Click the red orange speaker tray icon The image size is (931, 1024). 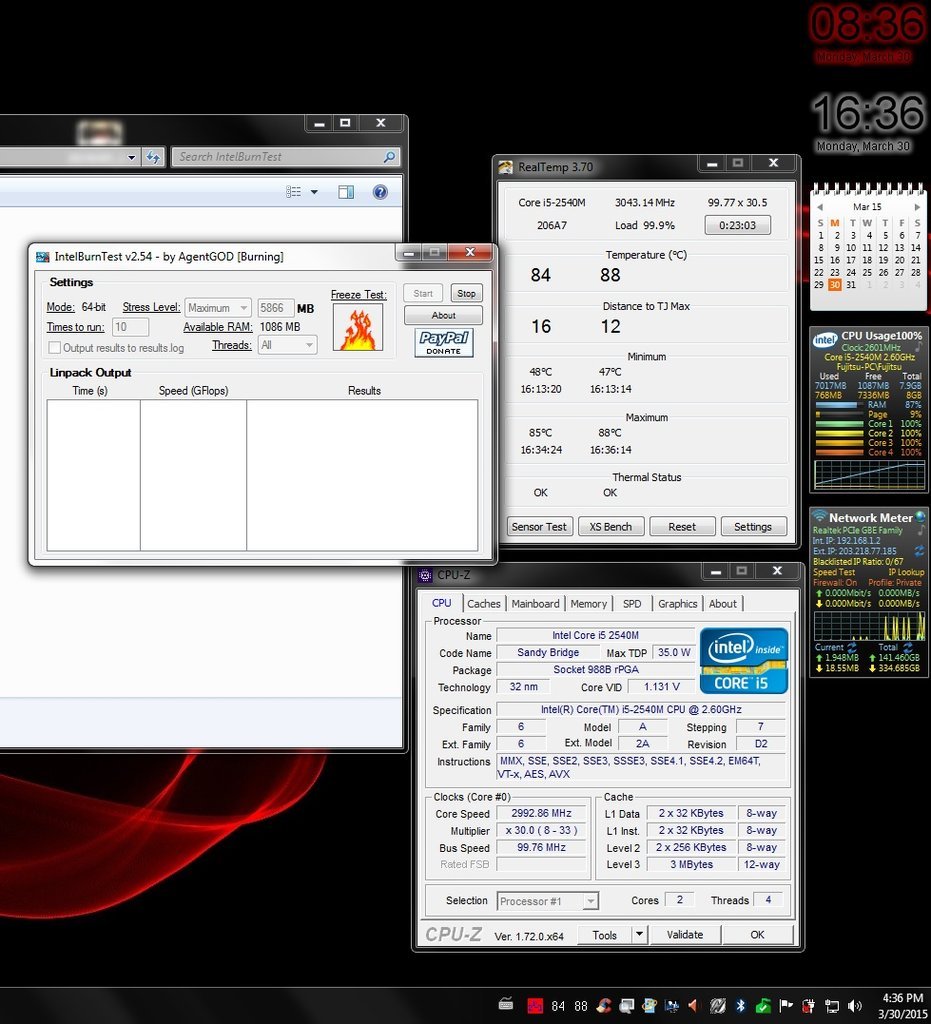click(x=693, y=1005)
